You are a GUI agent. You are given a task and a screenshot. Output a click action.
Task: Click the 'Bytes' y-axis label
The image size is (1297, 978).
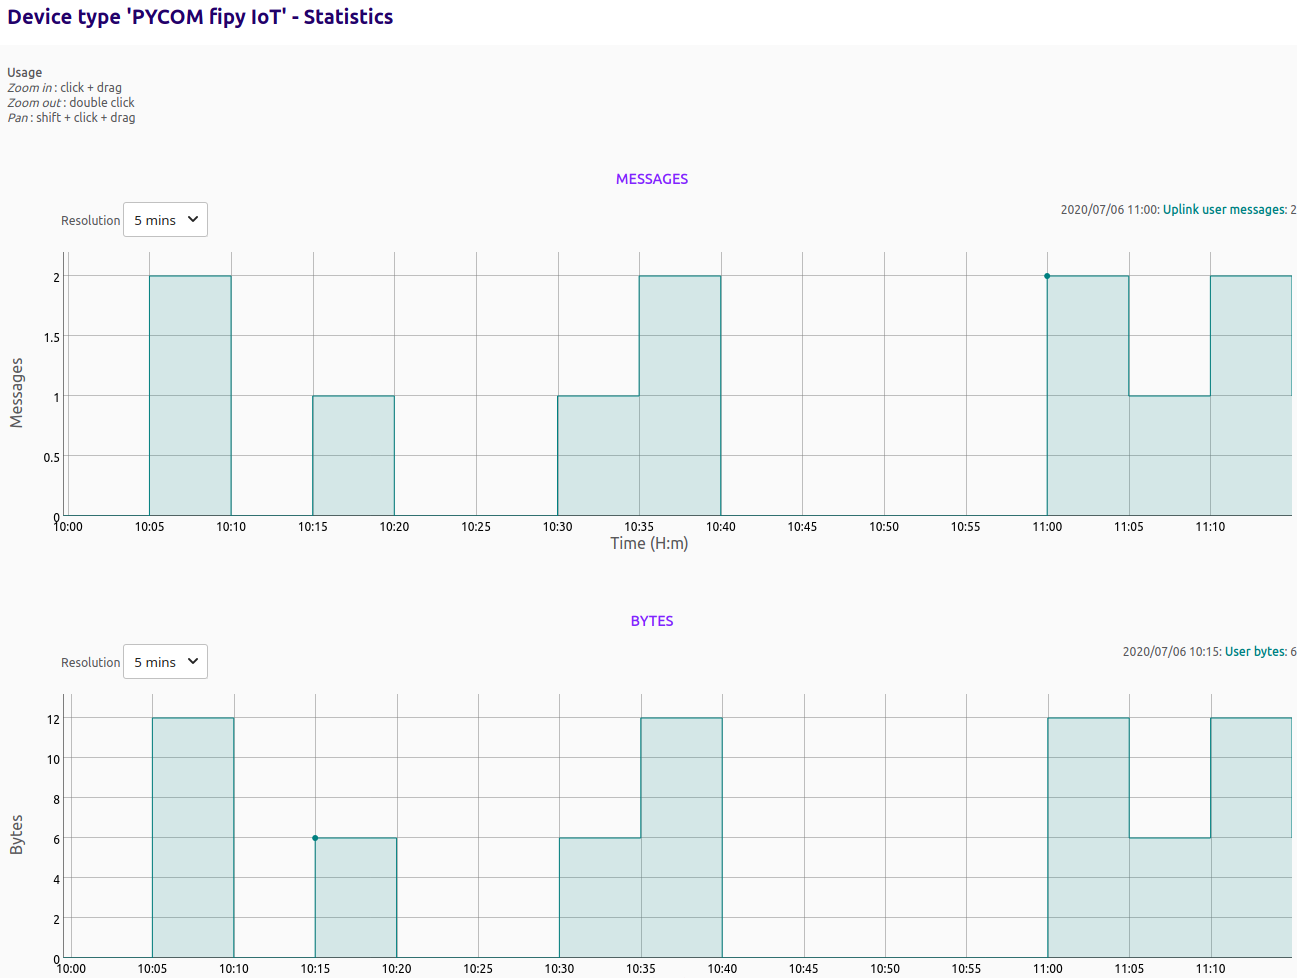tap(16, 835)
